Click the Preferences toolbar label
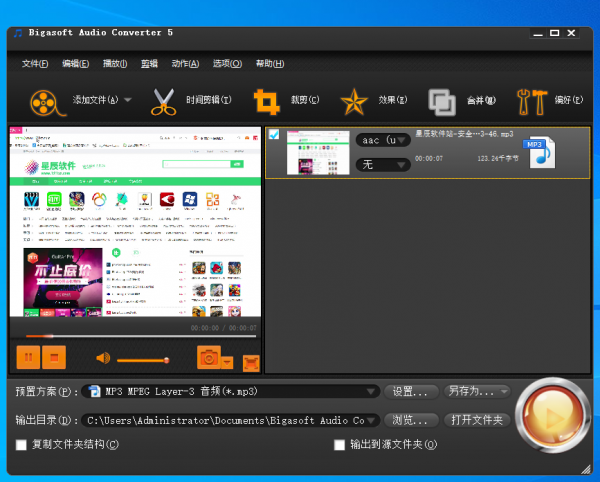Viewport: 600px width, 482px height. tap(569, 100)
